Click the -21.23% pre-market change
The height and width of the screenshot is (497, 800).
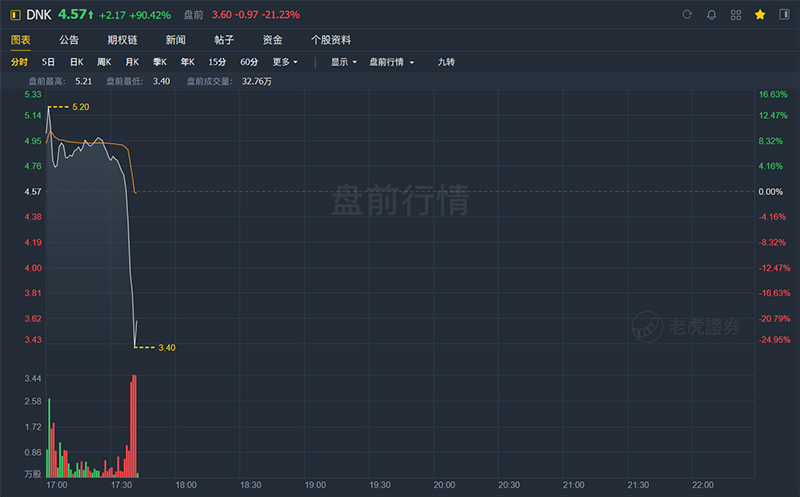click(x=281, y=15)
